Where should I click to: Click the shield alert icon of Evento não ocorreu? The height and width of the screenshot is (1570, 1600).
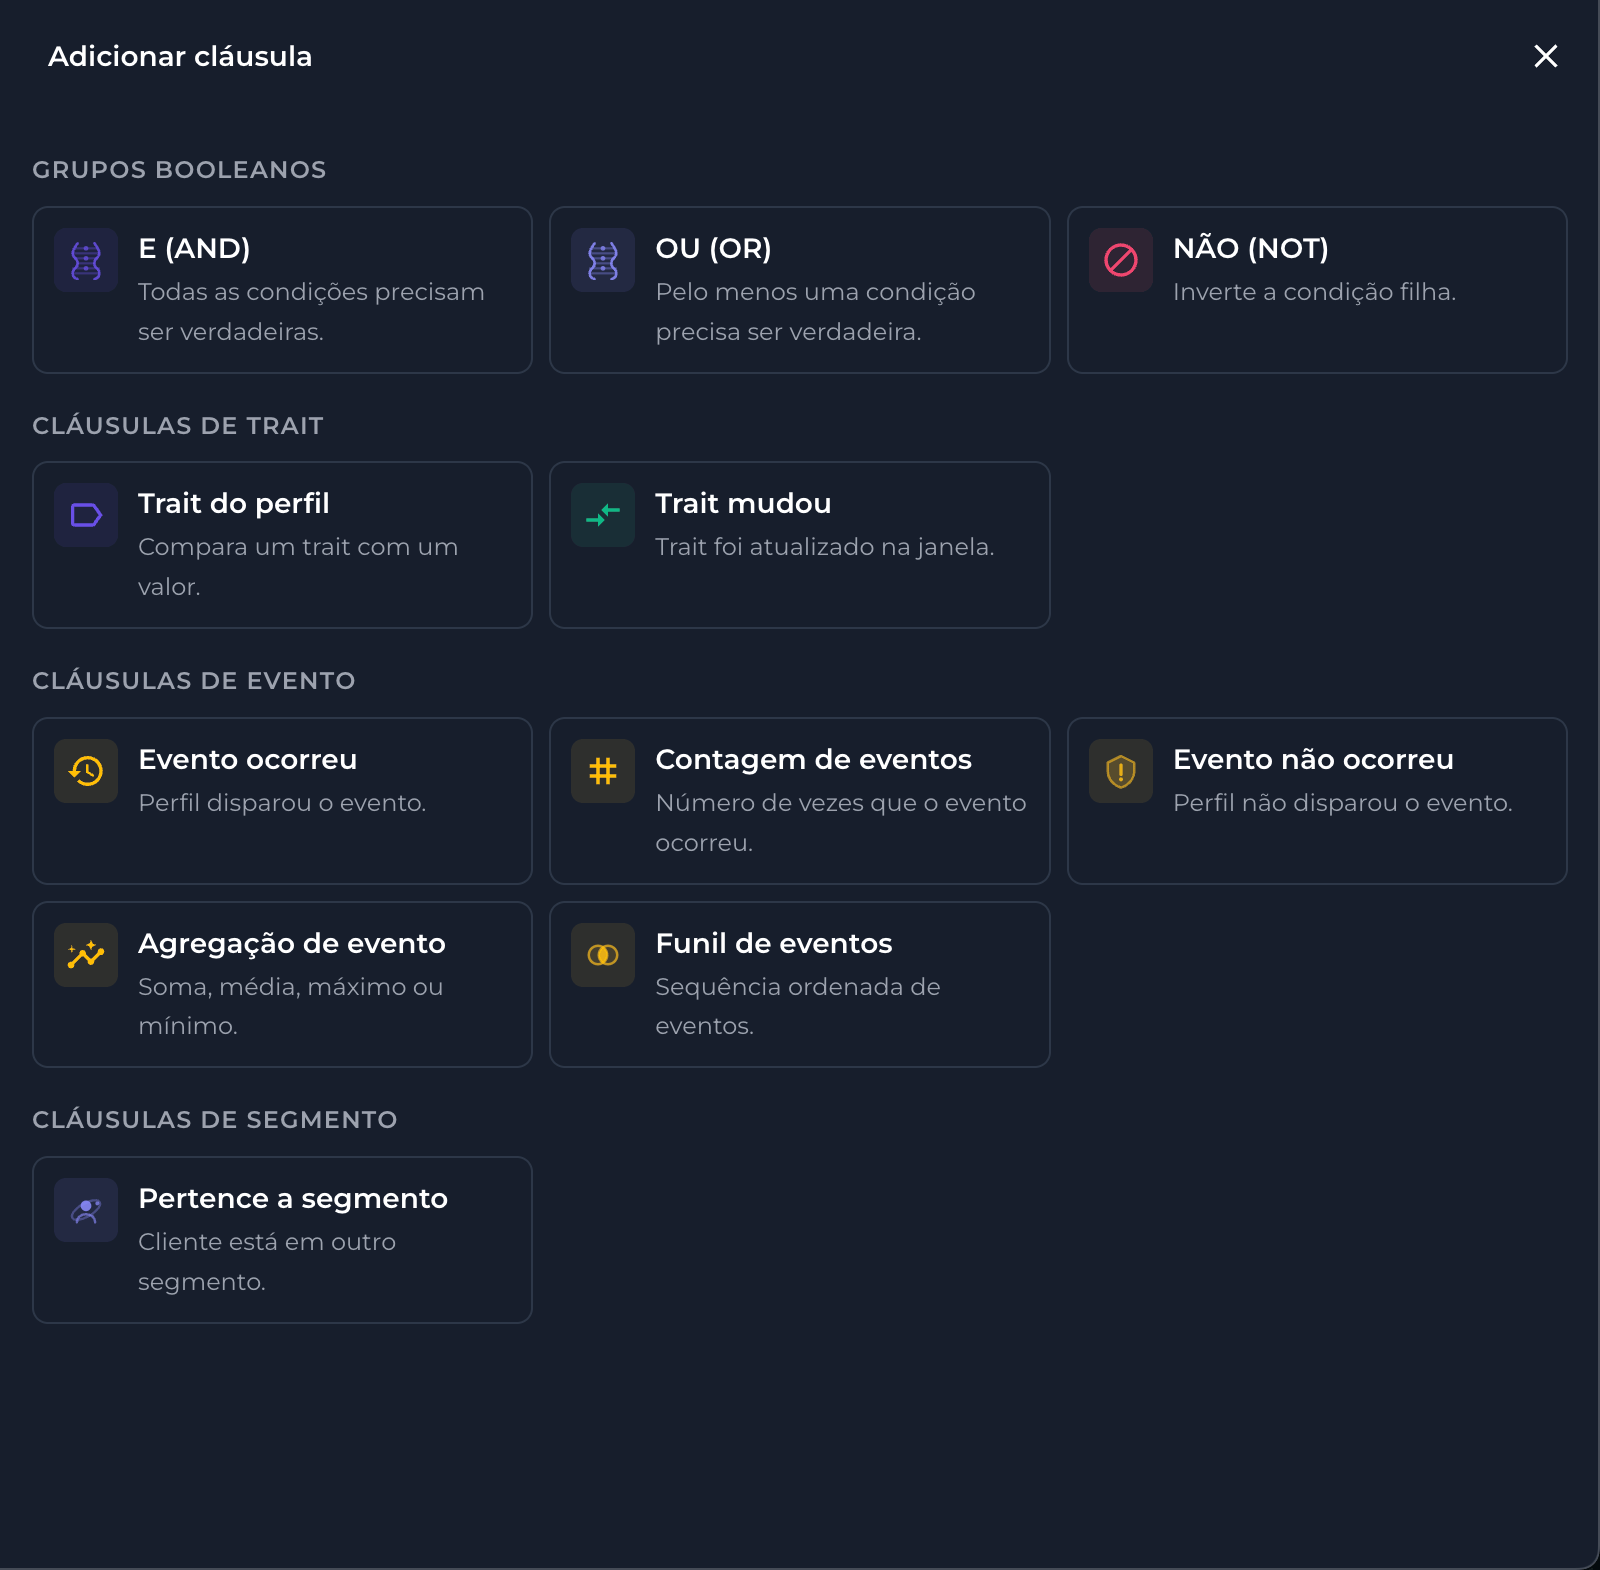(x=1121, y=771)
